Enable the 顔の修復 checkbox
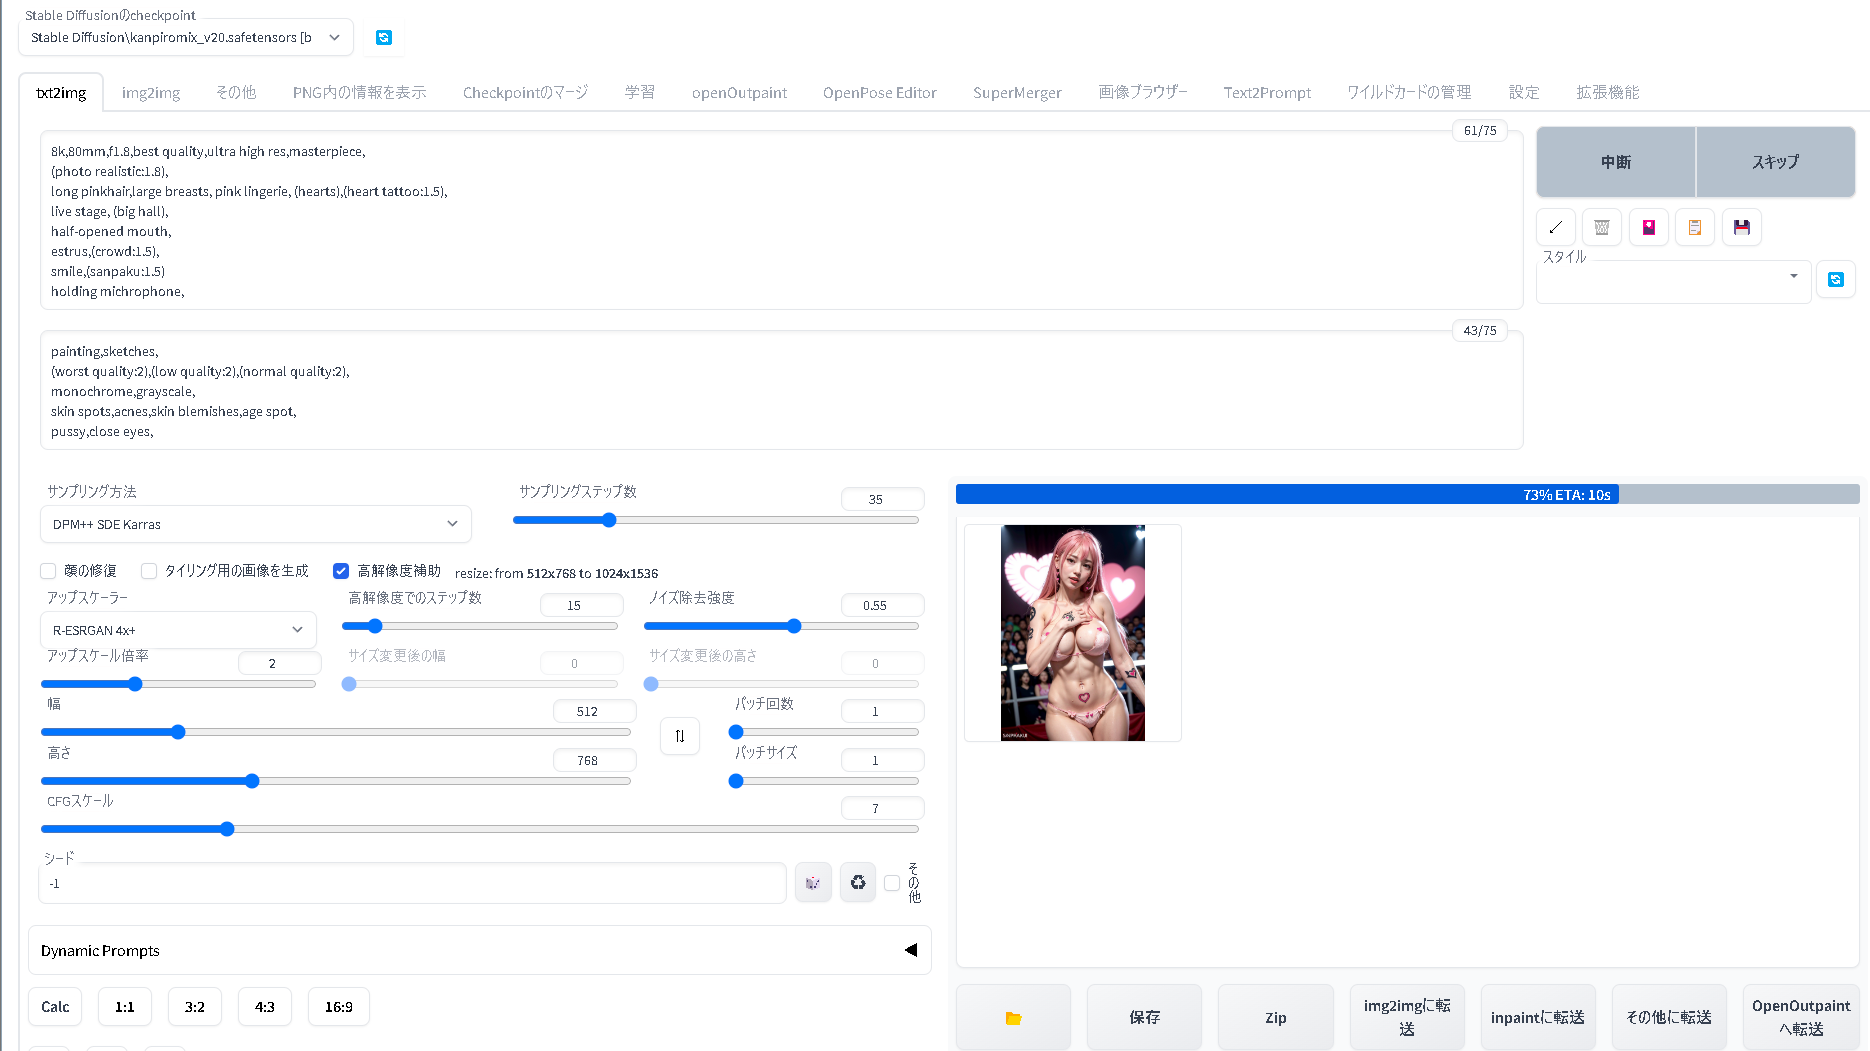 [x=48, y=571]
